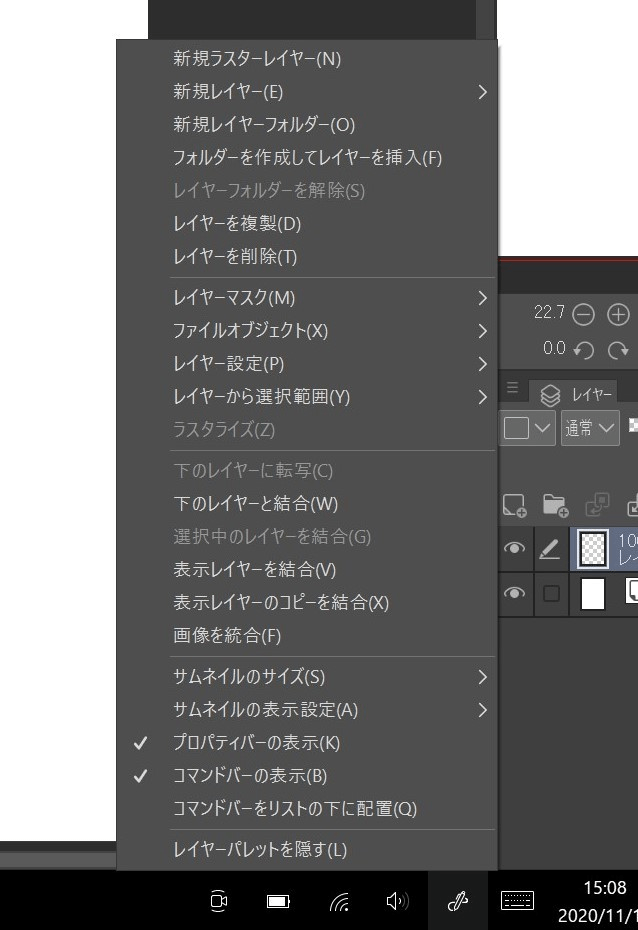Open the Wi-Fi network tray icon
The width and height of the screenshot is (638, 930).
[x=339, y=902]
